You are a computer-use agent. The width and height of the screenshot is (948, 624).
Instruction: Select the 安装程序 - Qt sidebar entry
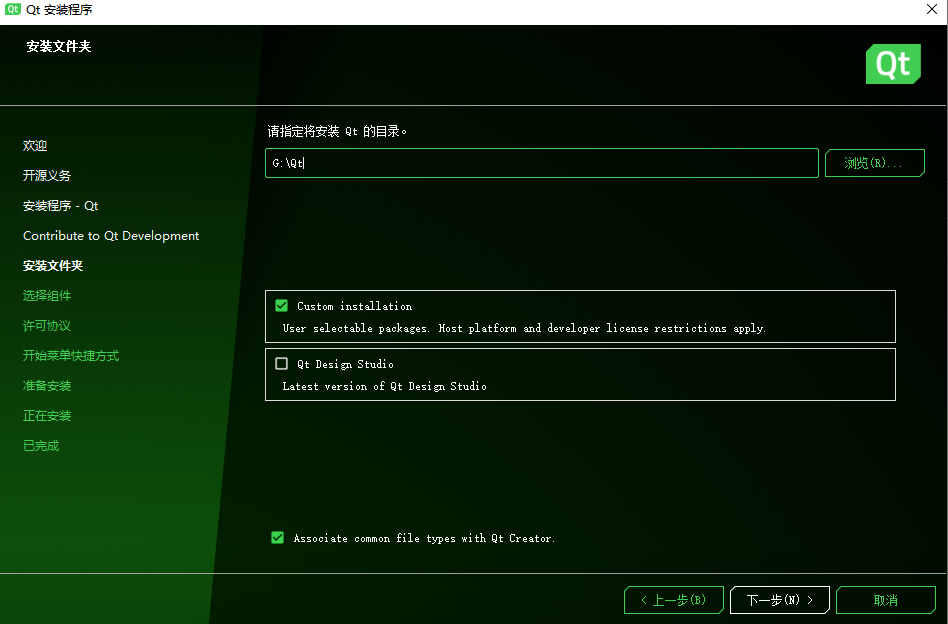pyautogui.click(x=60, y=205)
